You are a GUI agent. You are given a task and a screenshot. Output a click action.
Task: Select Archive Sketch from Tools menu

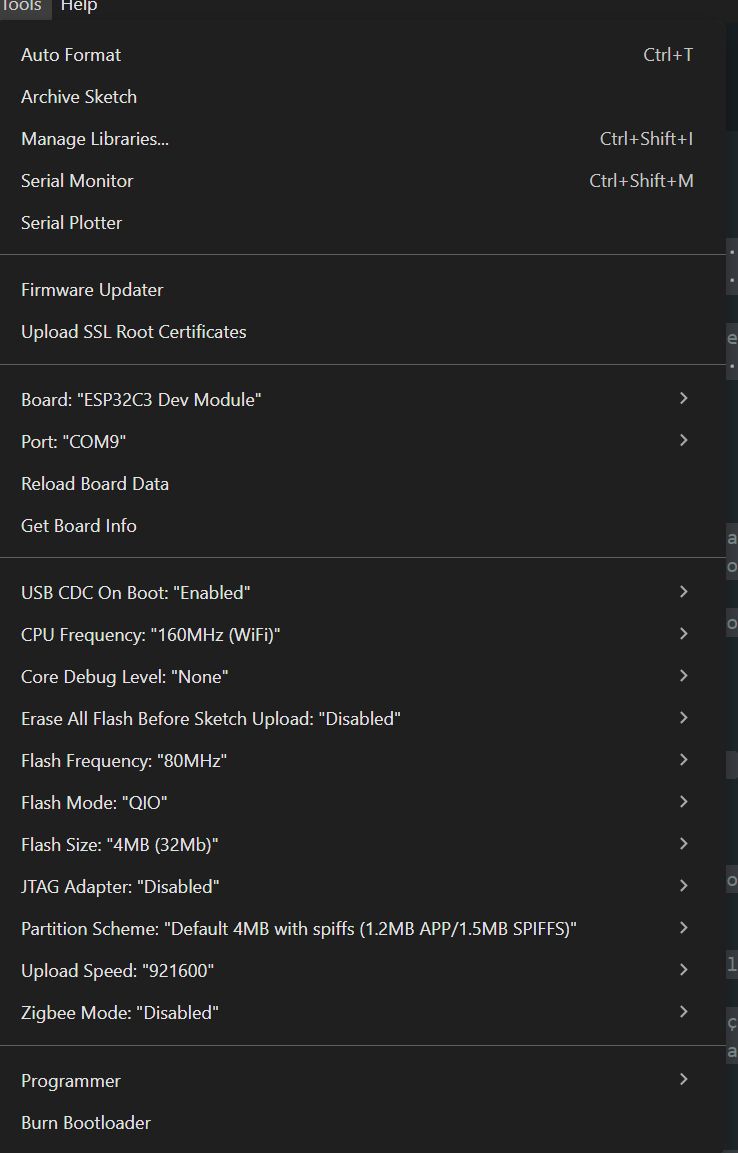coord(79,97)
